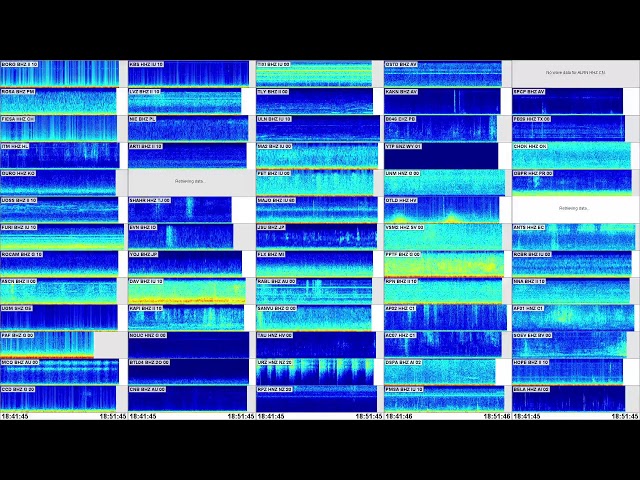The width and height of the screenshot is (640, 480).
Task: Select the SPCP BHZ AV spectrogram
Action: [x=568, y=101]
